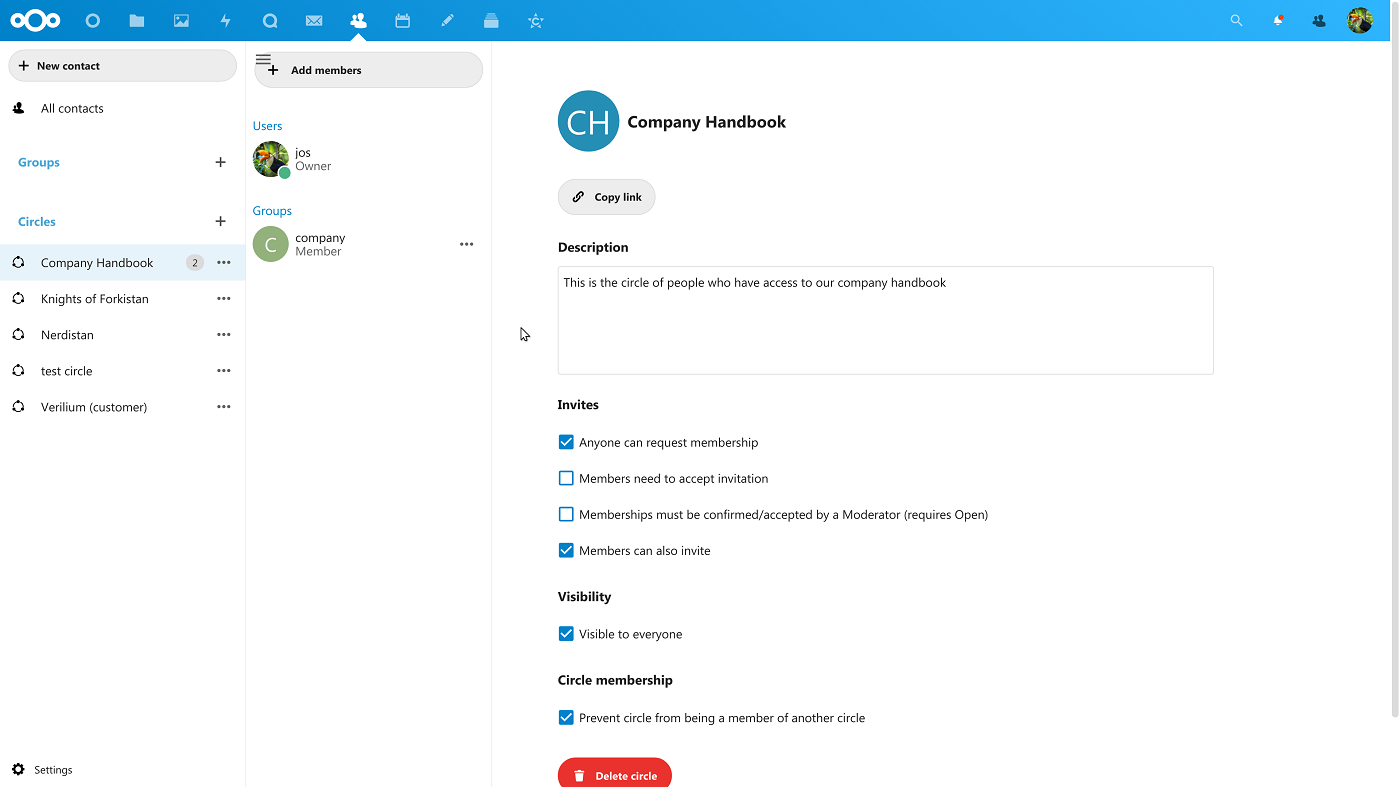Screen dimensions: 1400x787
Task: Open the Dashboard
Action: pos(92,20)
